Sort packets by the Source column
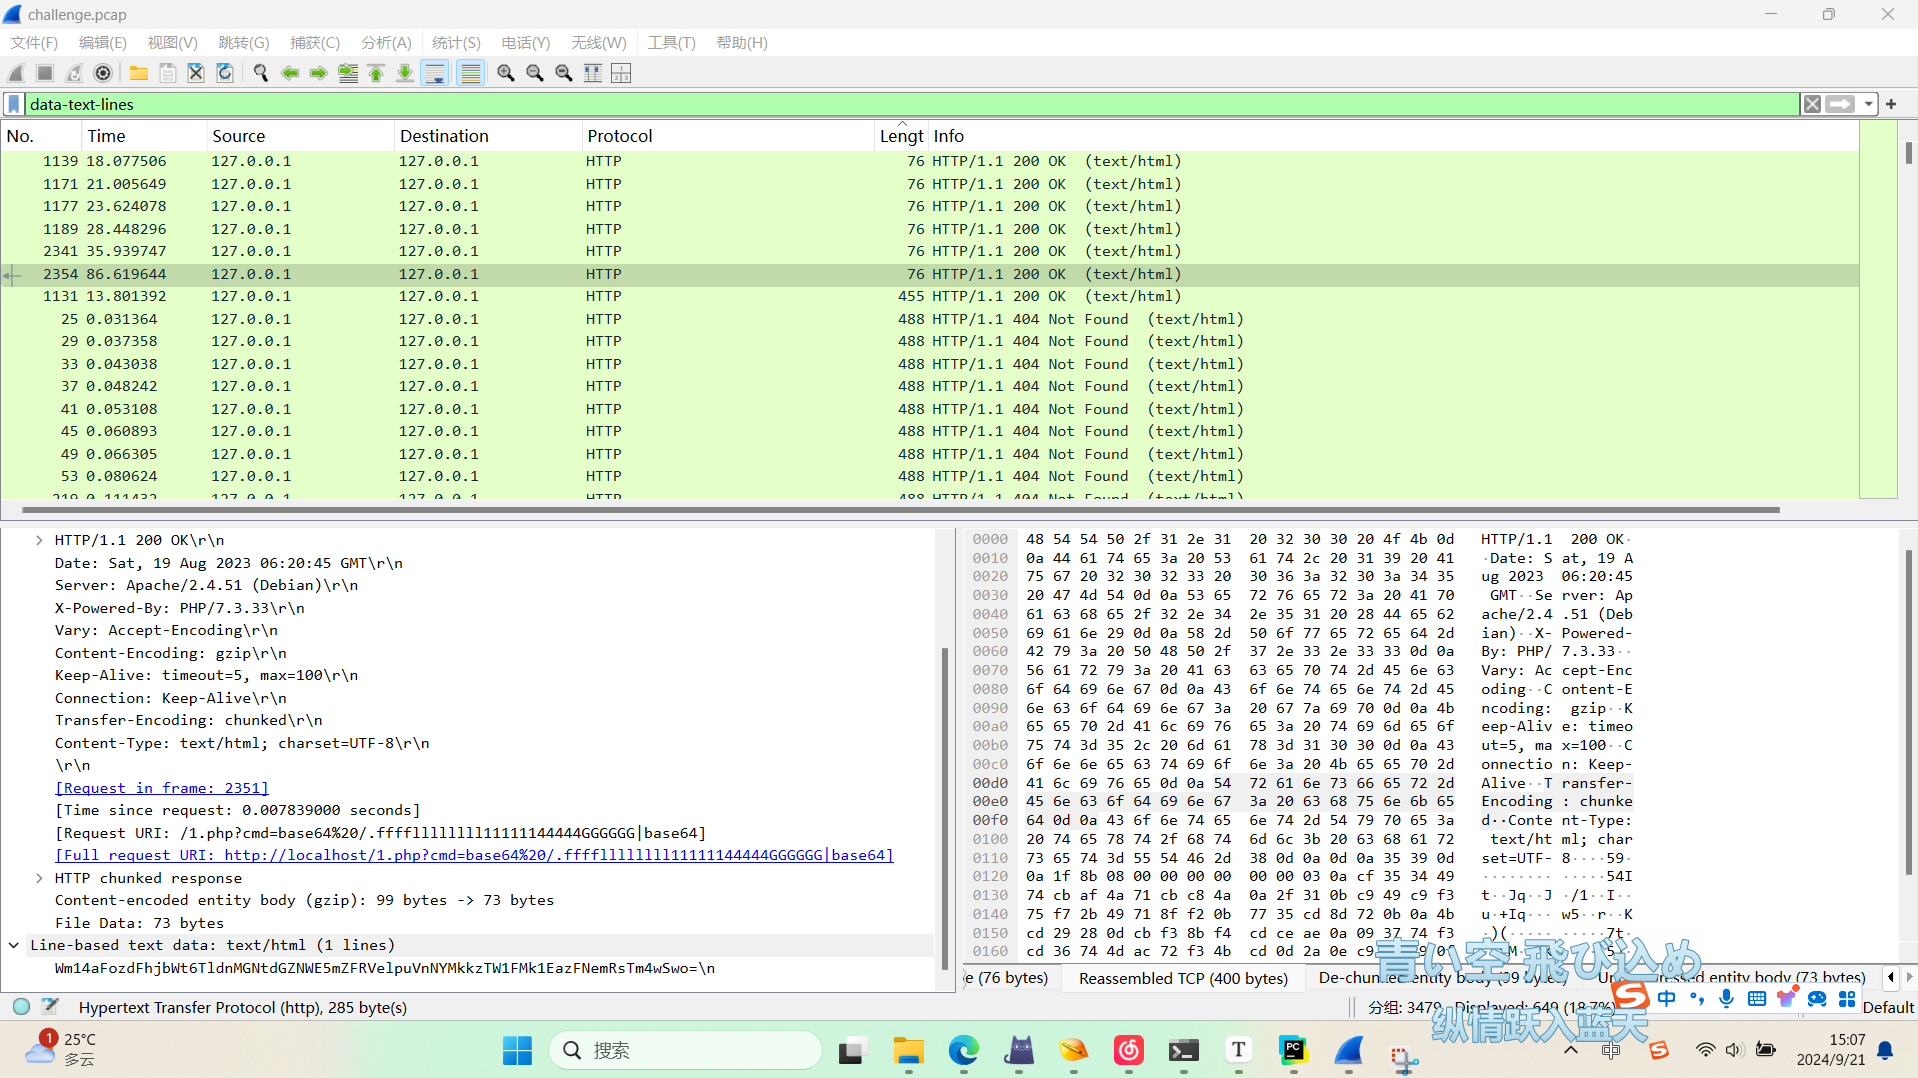The width and height of the screenshot is (1918, 1078). coord(299,136)
